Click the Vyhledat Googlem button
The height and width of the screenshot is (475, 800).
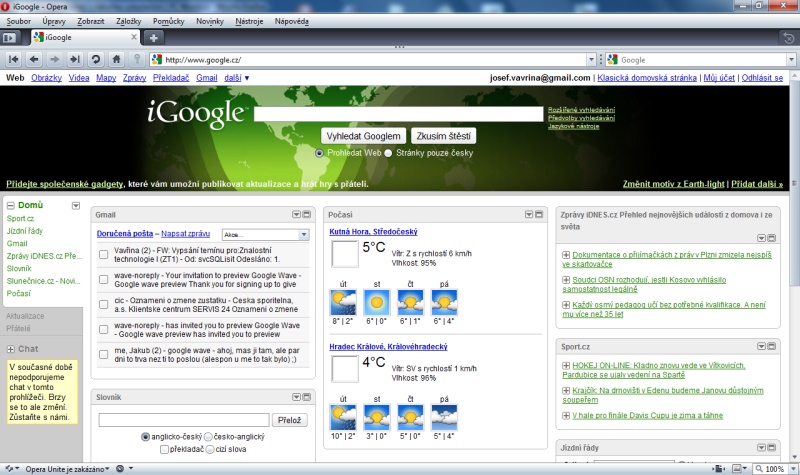pyautogui.click(x=363, y=136)
